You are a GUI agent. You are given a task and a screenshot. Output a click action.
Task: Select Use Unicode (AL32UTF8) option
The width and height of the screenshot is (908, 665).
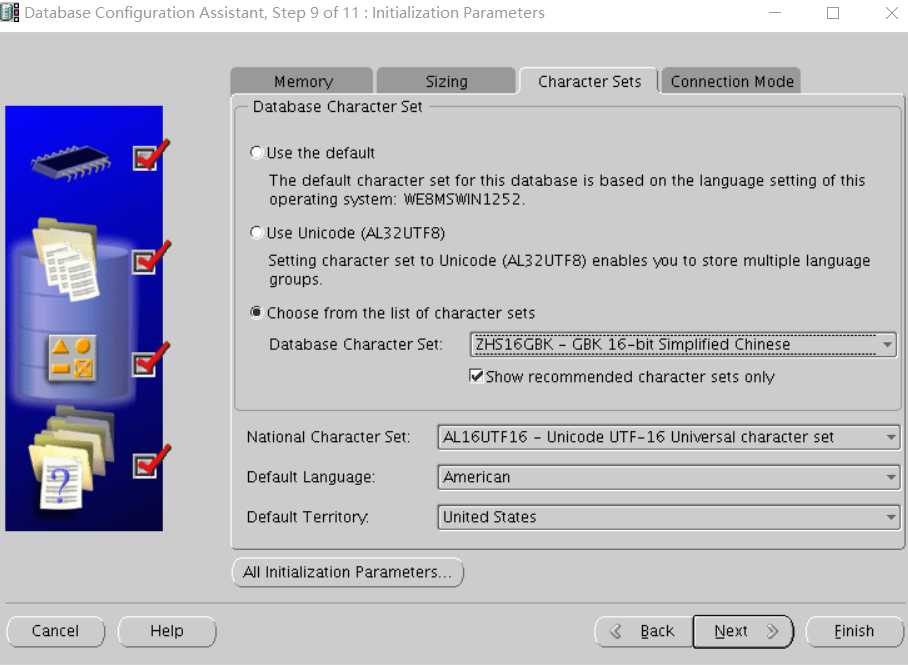(257, 233)
